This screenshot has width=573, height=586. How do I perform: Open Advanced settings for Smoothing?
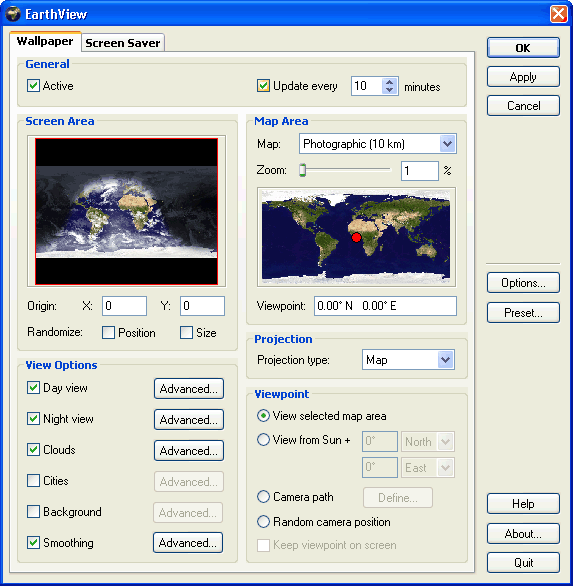[188, 543]
